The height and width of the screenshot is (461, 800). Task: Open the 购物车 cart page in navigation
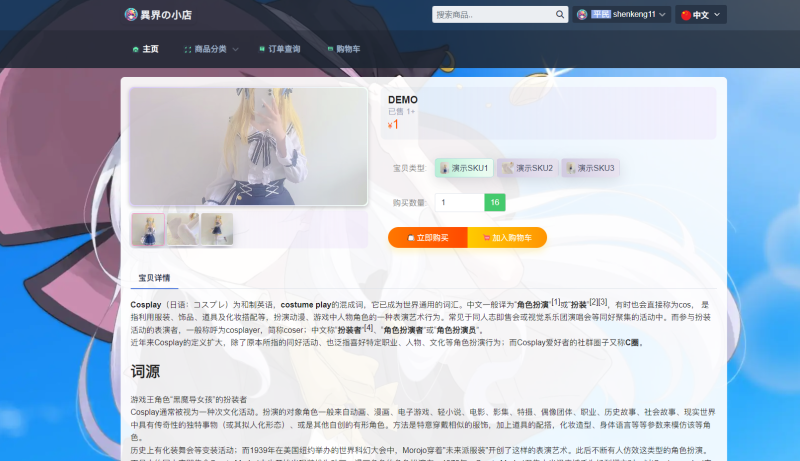tap(344, 49)
